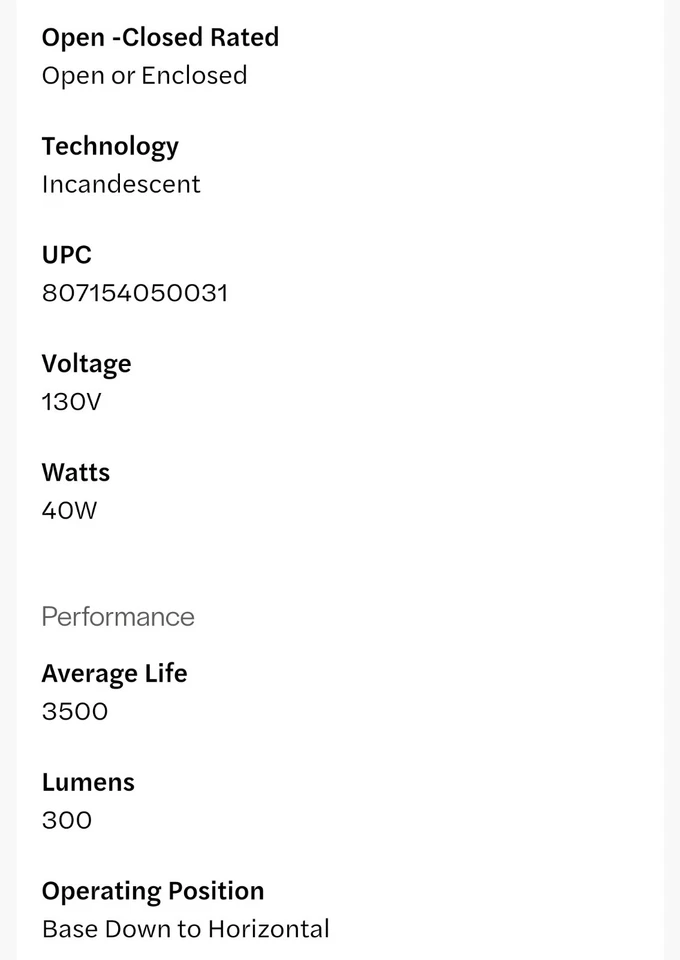
Task: Click the Technology spec label
Action: [x=110, y=147]
